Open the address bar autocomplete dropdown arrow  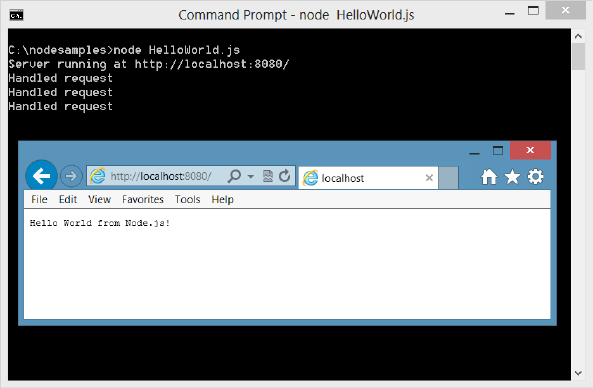250,176
